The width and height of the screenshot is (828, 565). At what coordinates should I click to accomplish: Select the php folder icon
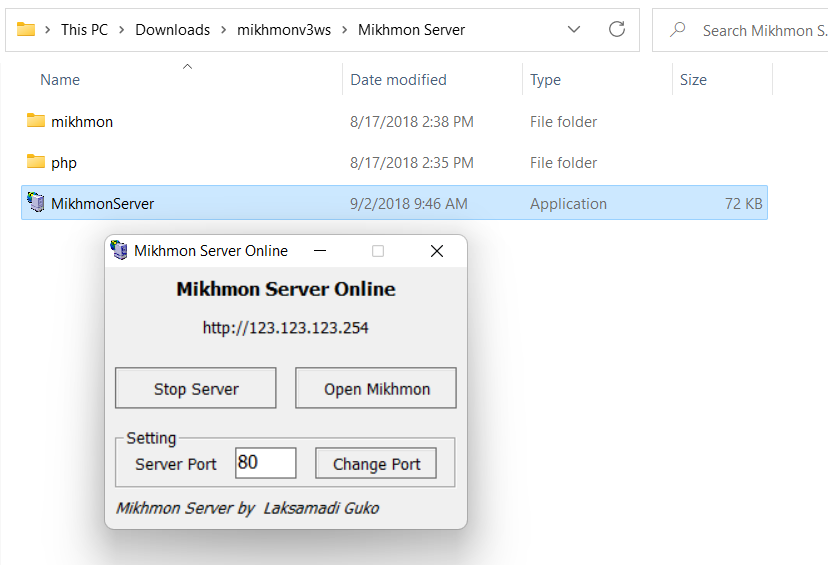36,162
